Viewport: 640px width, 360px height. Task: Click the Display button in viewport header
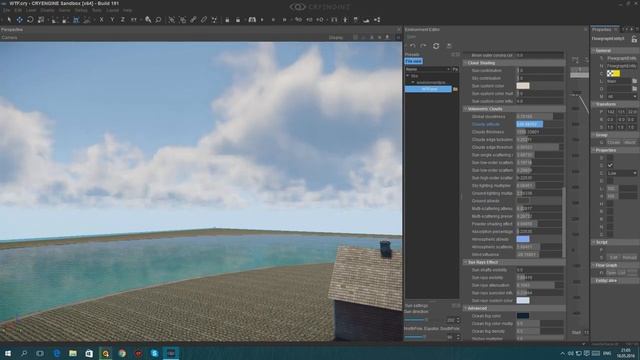(x=336, y=37)
